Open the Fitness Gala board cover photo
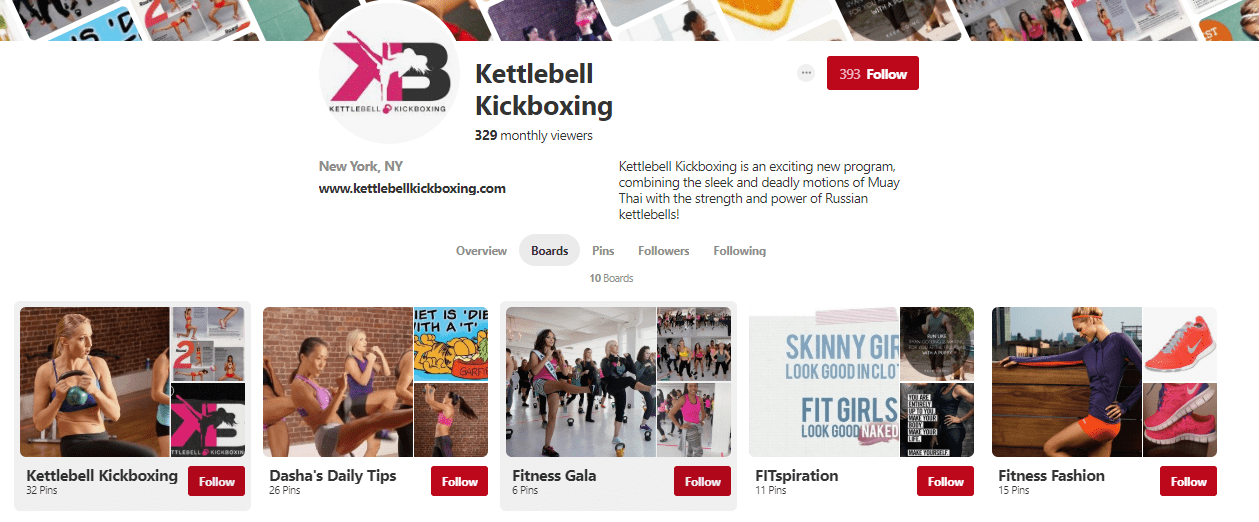Viewport: 1259px width, 522px height. tap(581, 382)
